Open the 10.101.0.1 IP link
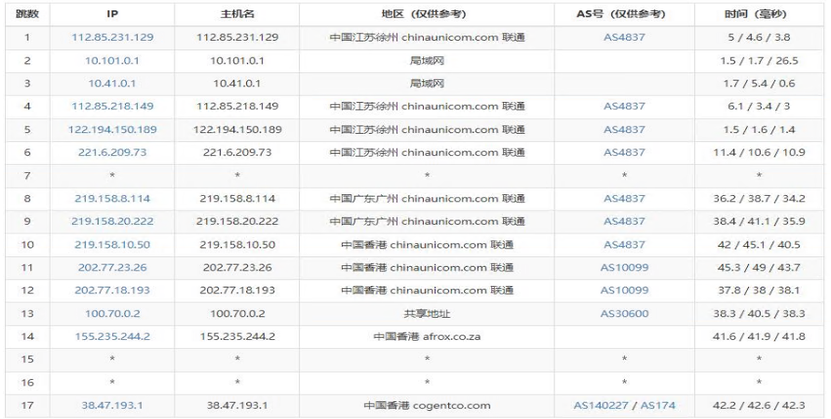 coord(112,61)
